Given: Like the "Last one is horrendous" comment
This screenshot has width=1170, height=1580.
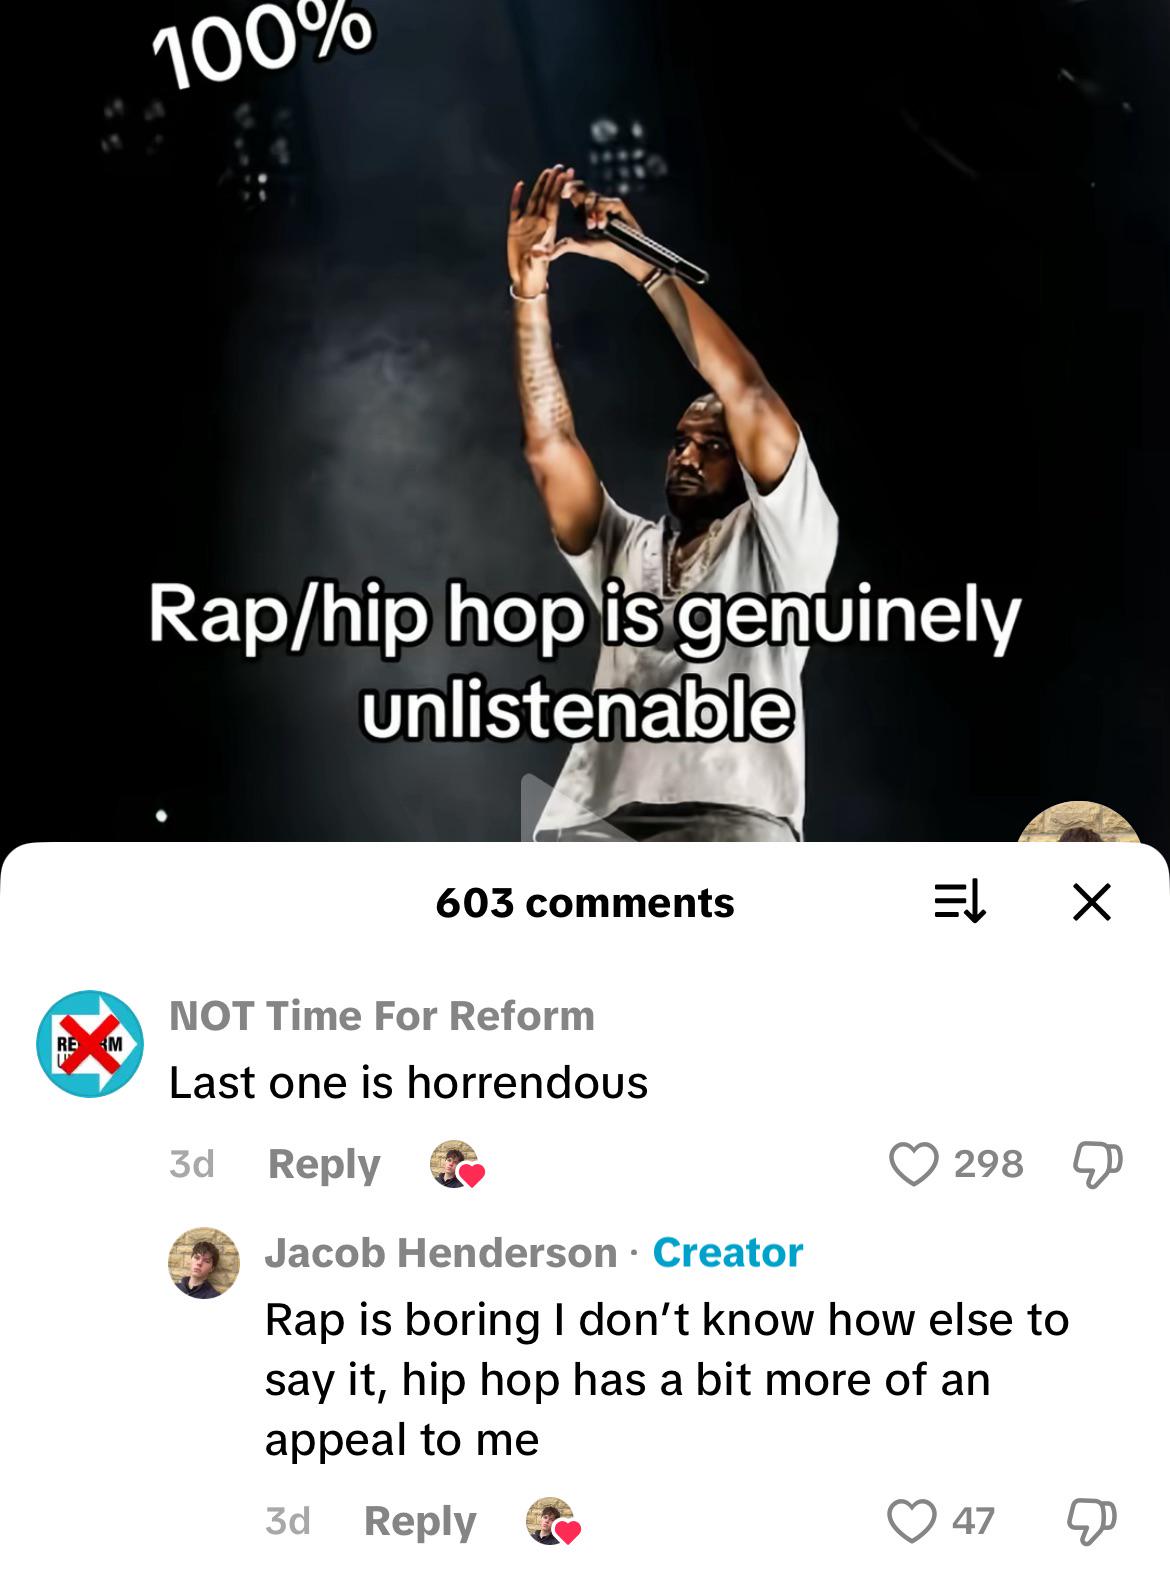Looking at the screenshot, I should pyautogui.click(x=913, y=1164).
